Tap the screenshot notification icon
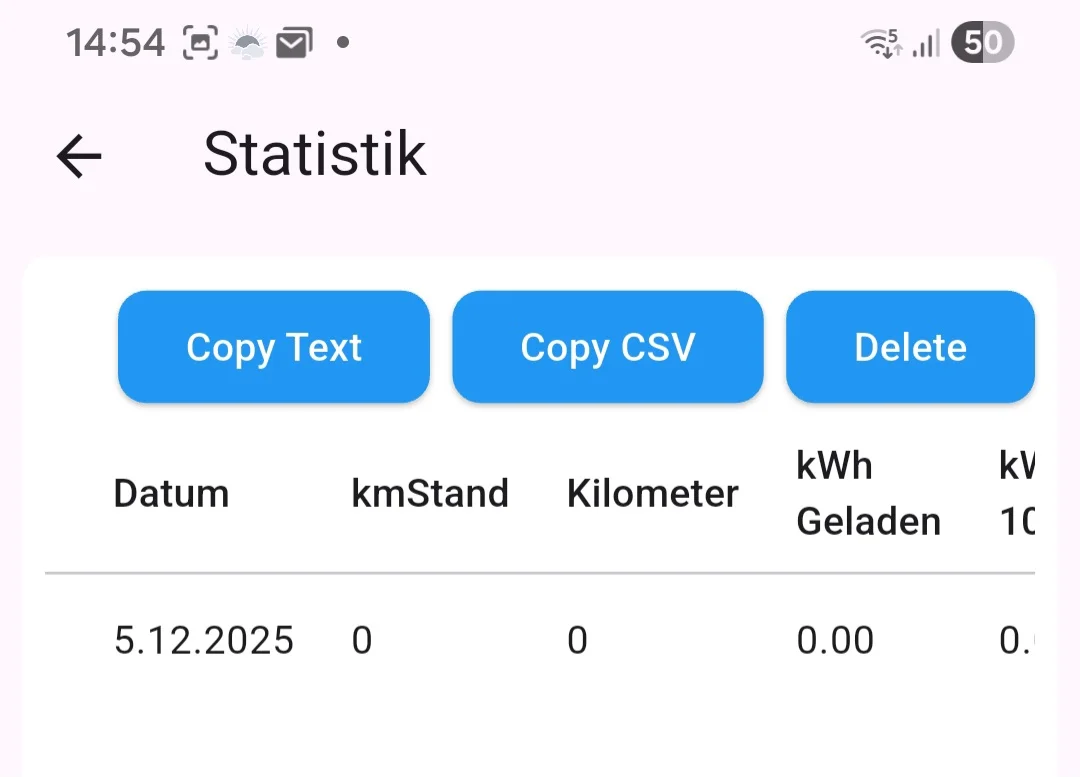Image resolution: width=1080 pixels, height=777 pixels. pos(200,43)
